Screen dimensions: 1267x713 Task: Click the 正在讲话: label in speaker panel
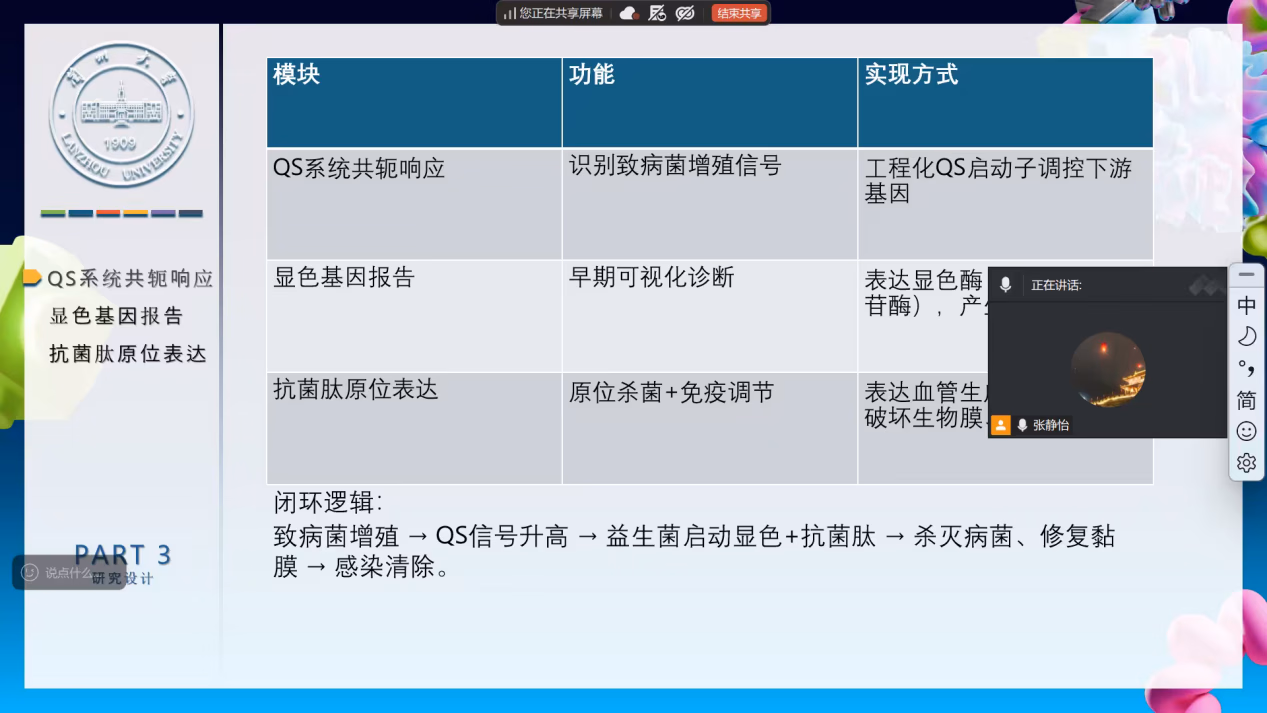point(1056,285)
